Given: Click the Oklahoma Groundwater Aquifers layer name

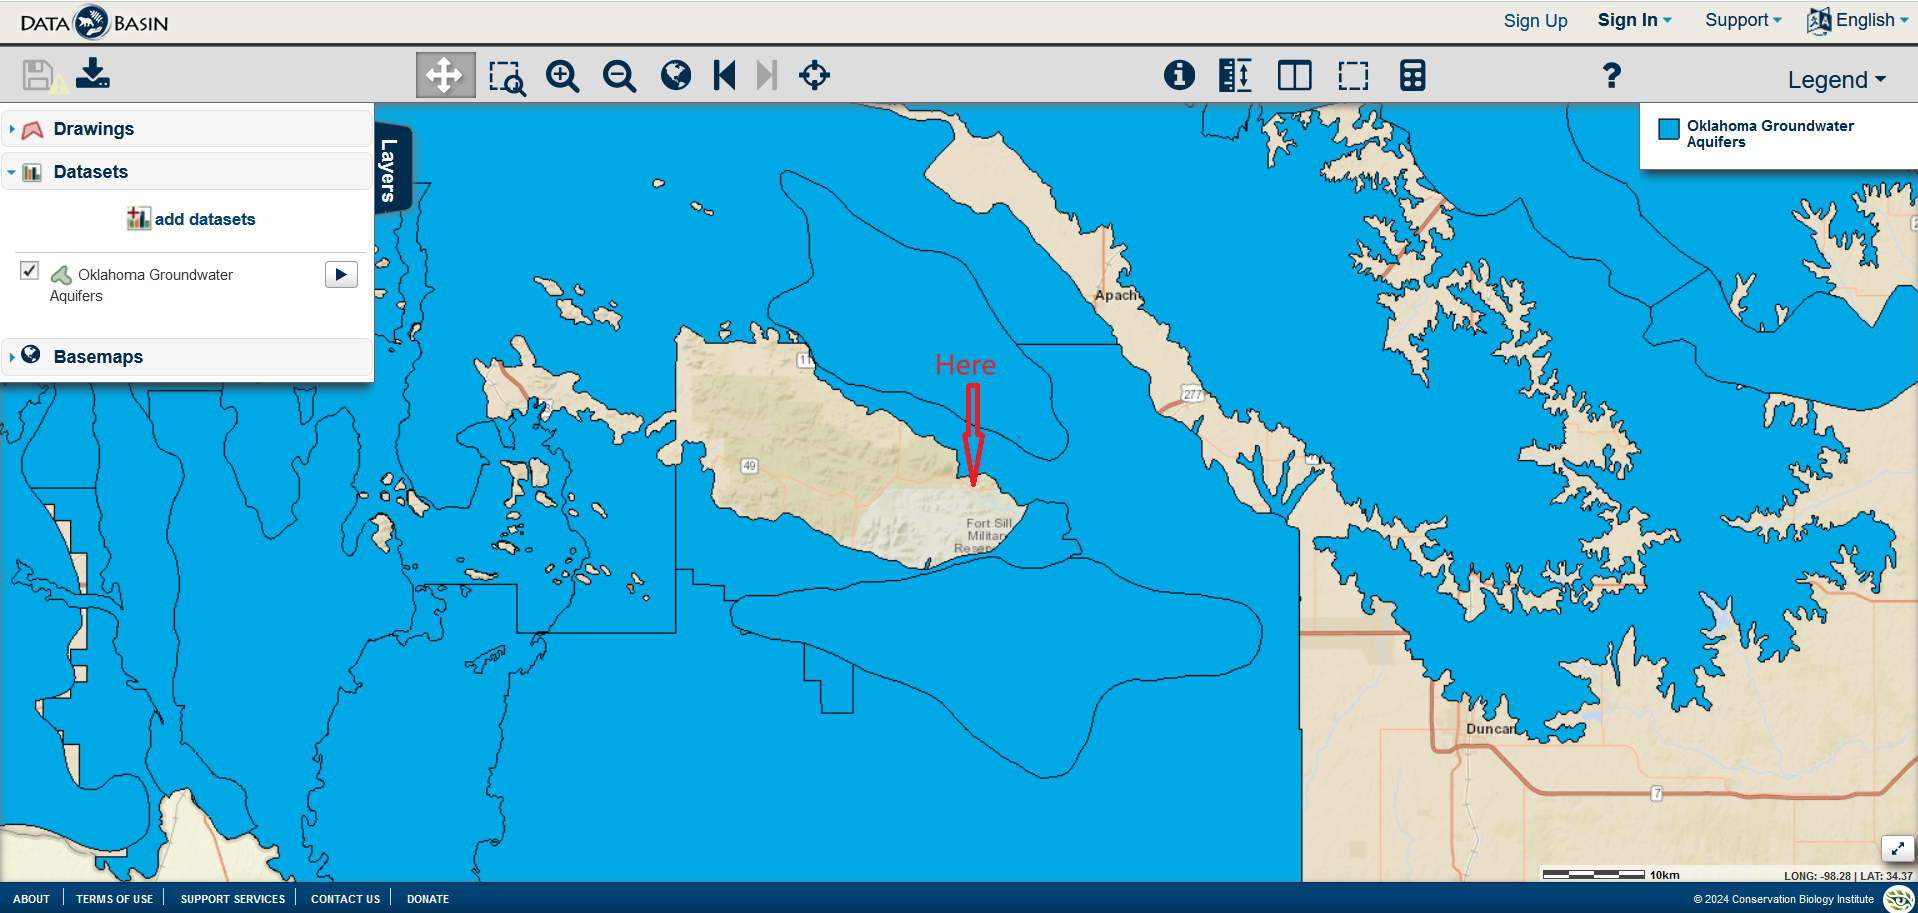Looking at the screenshot, I should (141, 285).
